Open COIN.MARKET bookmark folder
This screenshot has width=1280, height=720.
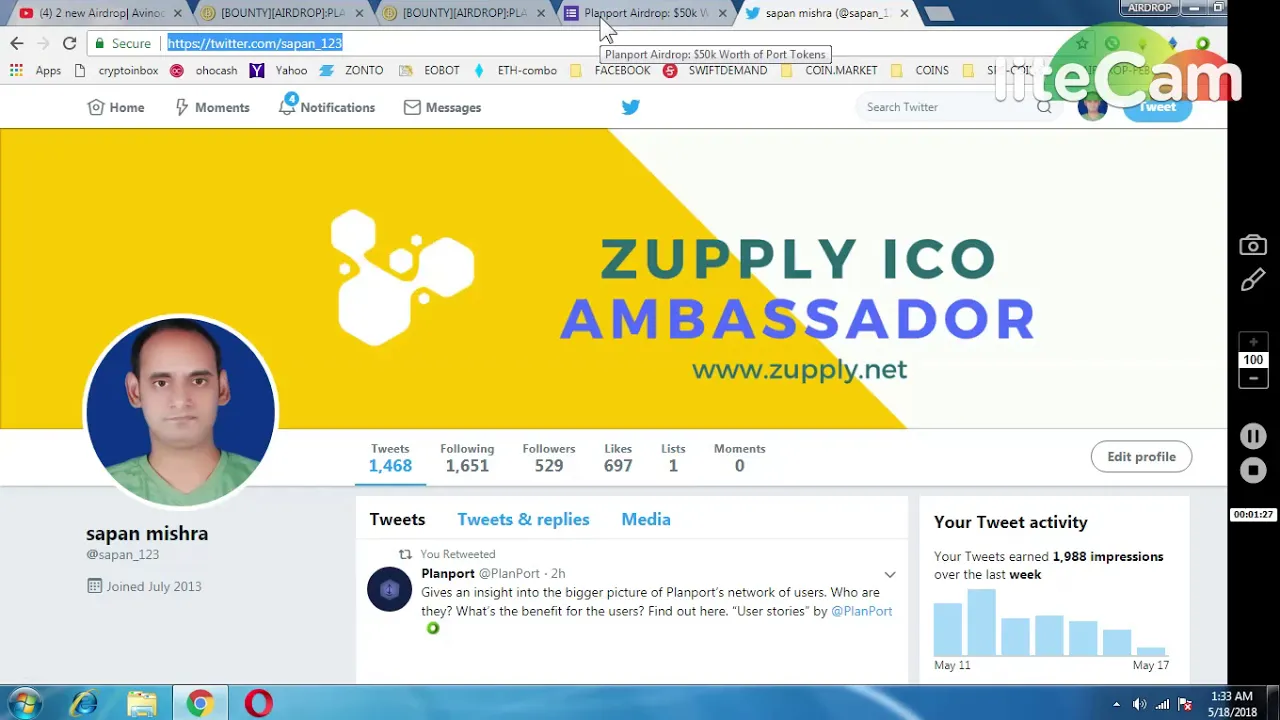[x=828, y=70]
